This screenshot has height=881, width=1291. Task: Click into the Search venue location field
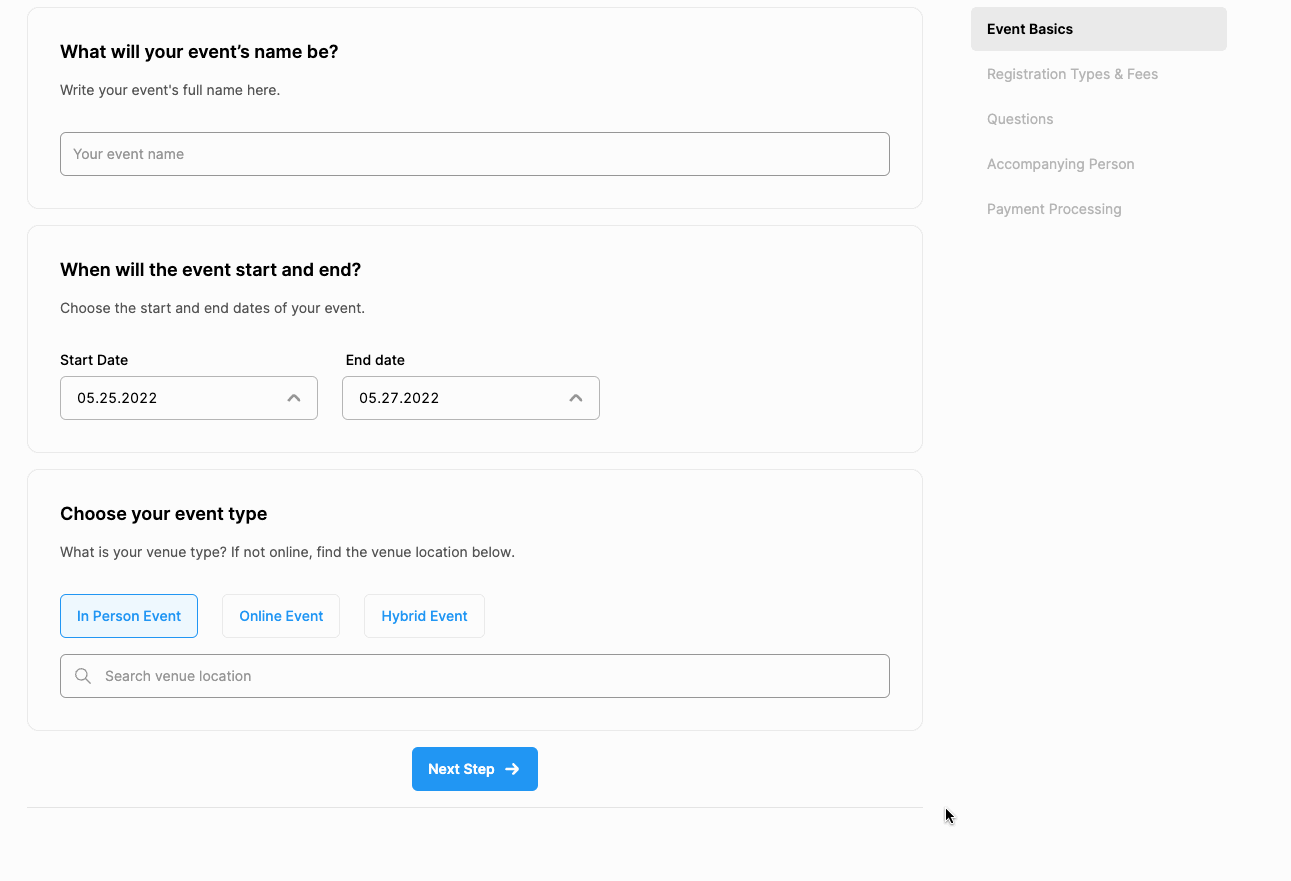point(490,676)
